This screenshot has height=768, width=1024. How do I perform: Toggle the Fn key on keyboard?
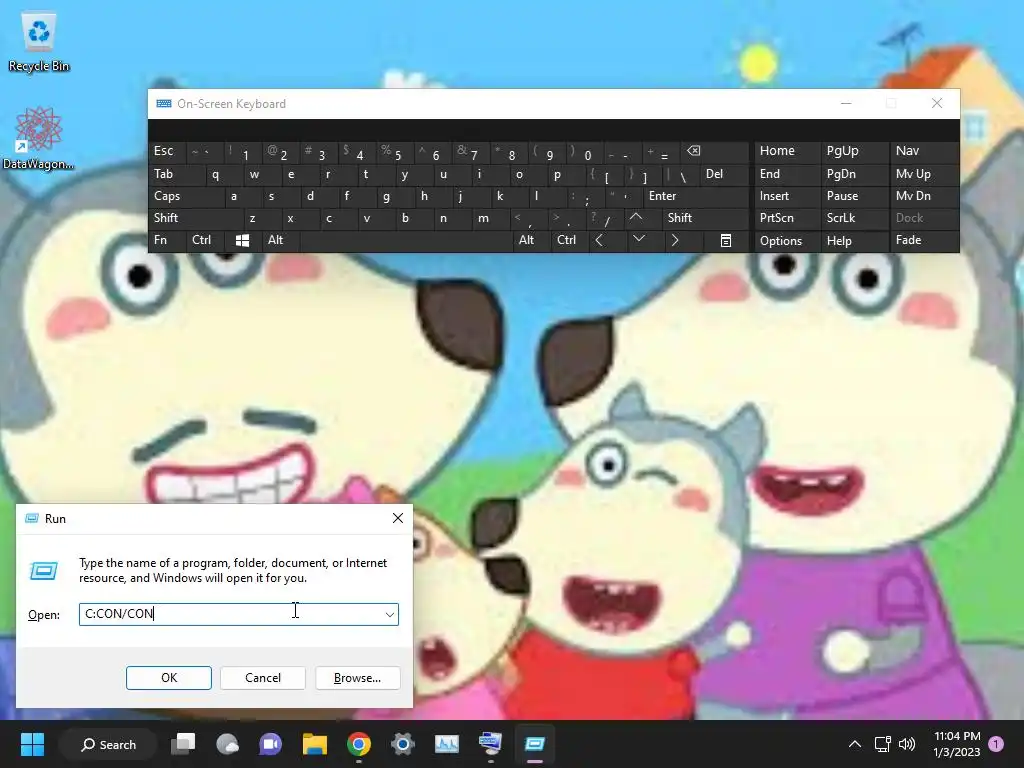[167, 240]
